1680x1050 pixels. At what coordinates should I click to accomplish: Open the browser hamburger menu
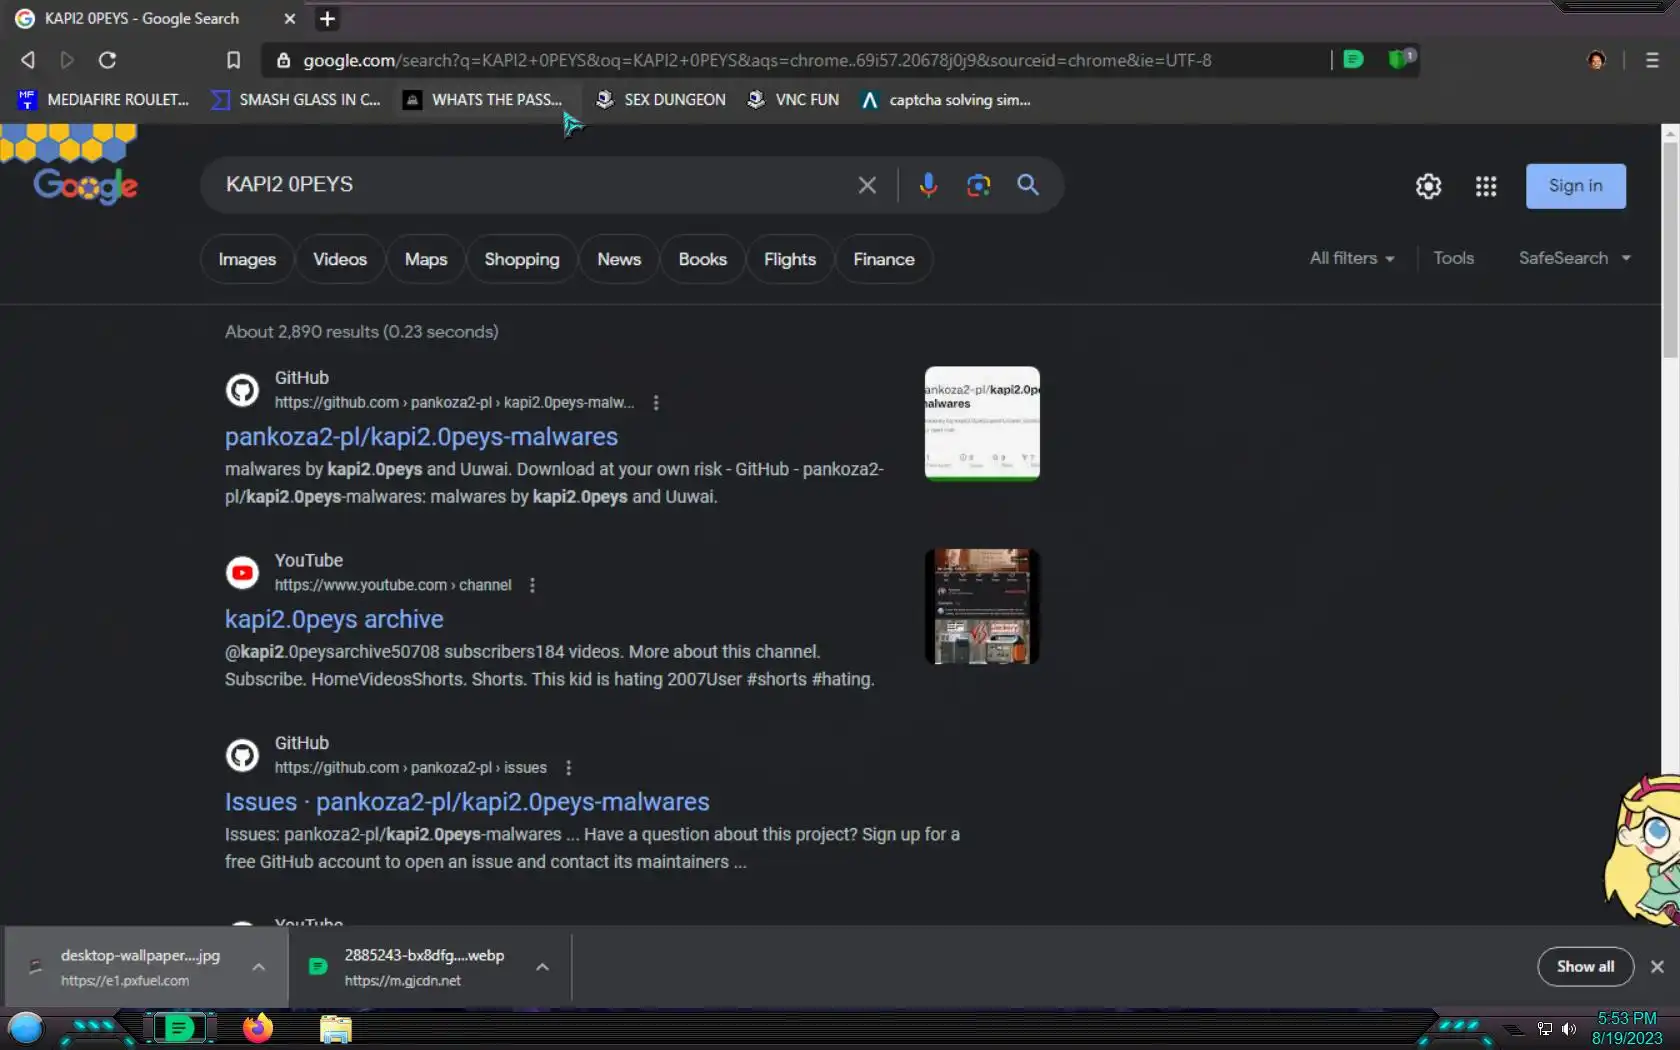pos(1652,60)
